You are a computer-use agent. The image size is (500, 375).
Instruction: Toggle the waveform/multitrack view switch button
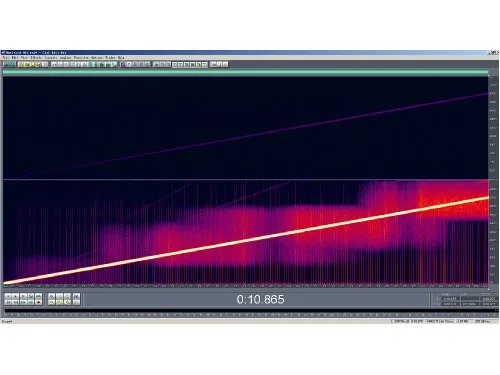pyautogui.click(x=9, y=64)
